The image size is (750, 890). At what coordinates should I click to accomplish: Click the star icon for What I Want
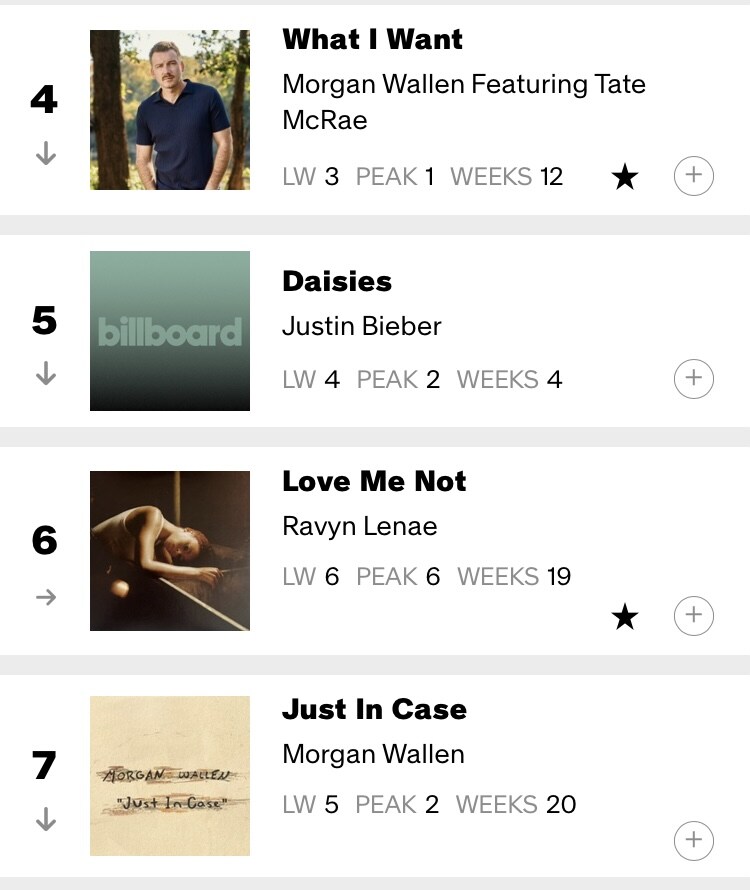click(x=625, y=178)
